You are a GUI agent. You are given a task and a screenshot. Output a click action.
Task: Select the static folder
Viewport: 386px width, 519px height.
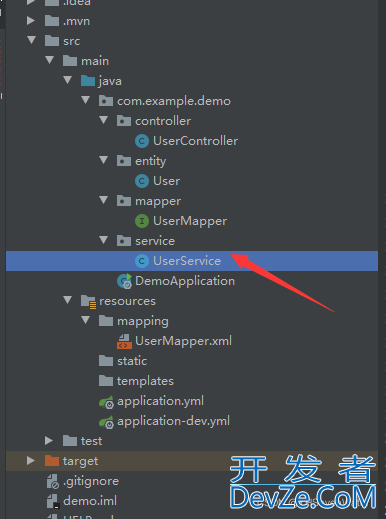point(123,361)
